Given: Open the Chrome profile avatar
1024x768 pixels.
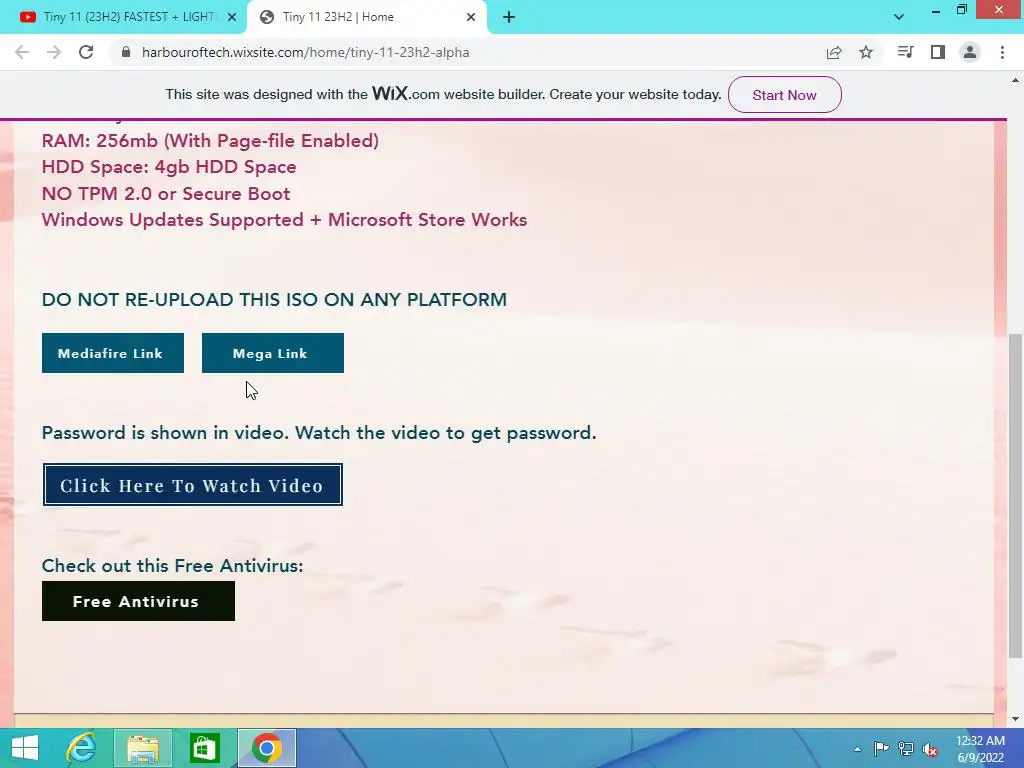Looking at the screenshot, I should point(970,52).
